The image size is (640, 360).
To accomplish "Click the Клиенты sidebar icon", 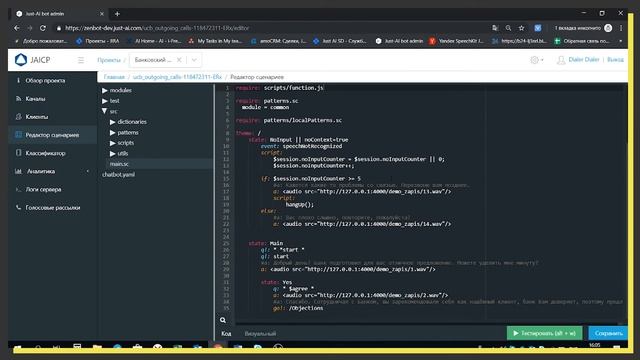I will pyautogui.click(x=18, y=117).
